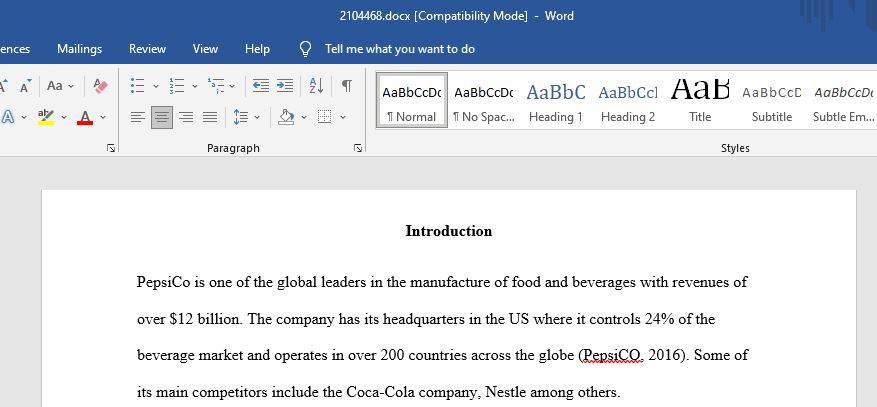The height and width of the screenshot is (407, 877).
Task: Click the Line and Paragraph Spacing icon
Action: 241,117
